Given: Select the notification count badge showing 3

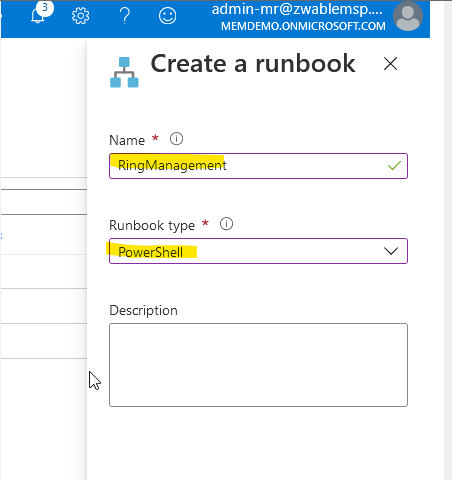Looking at the screenshot, I should (45, 7).
